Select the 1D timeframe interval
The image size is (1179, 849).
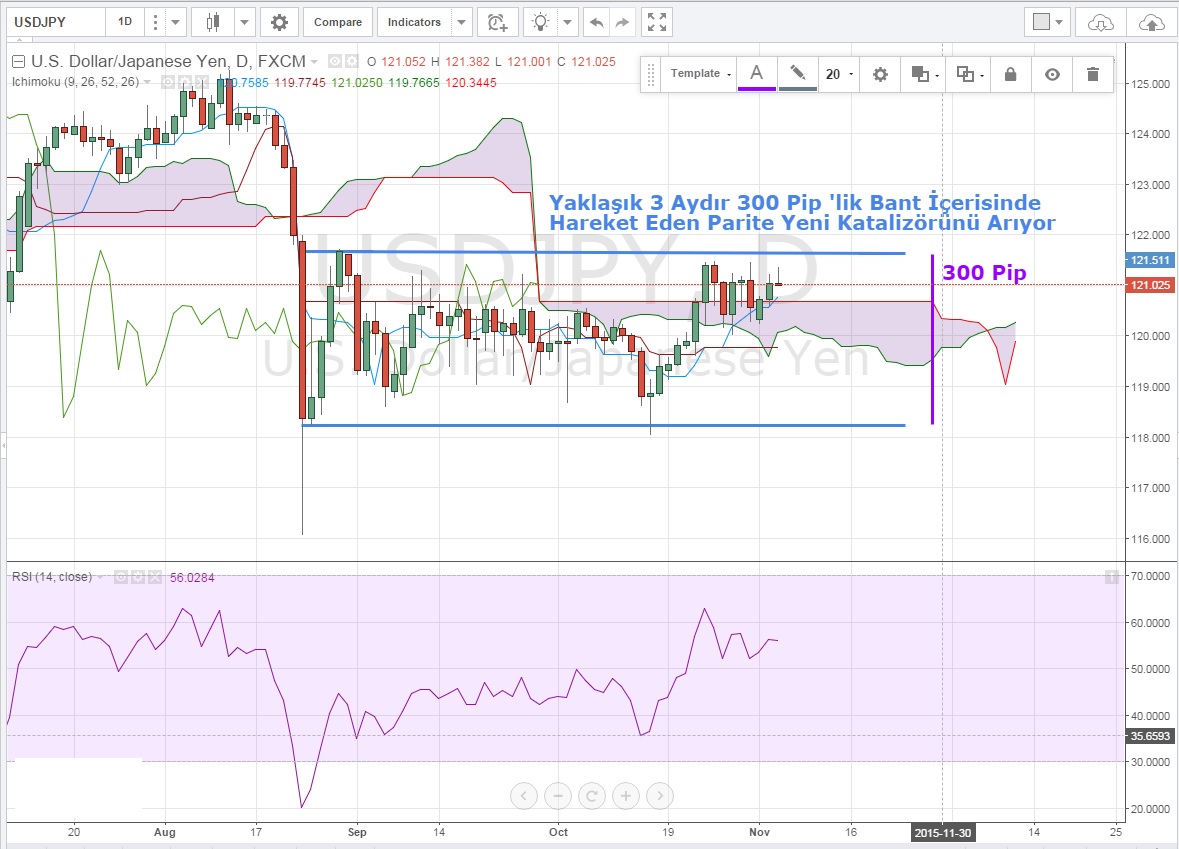(x=124, y=22)
